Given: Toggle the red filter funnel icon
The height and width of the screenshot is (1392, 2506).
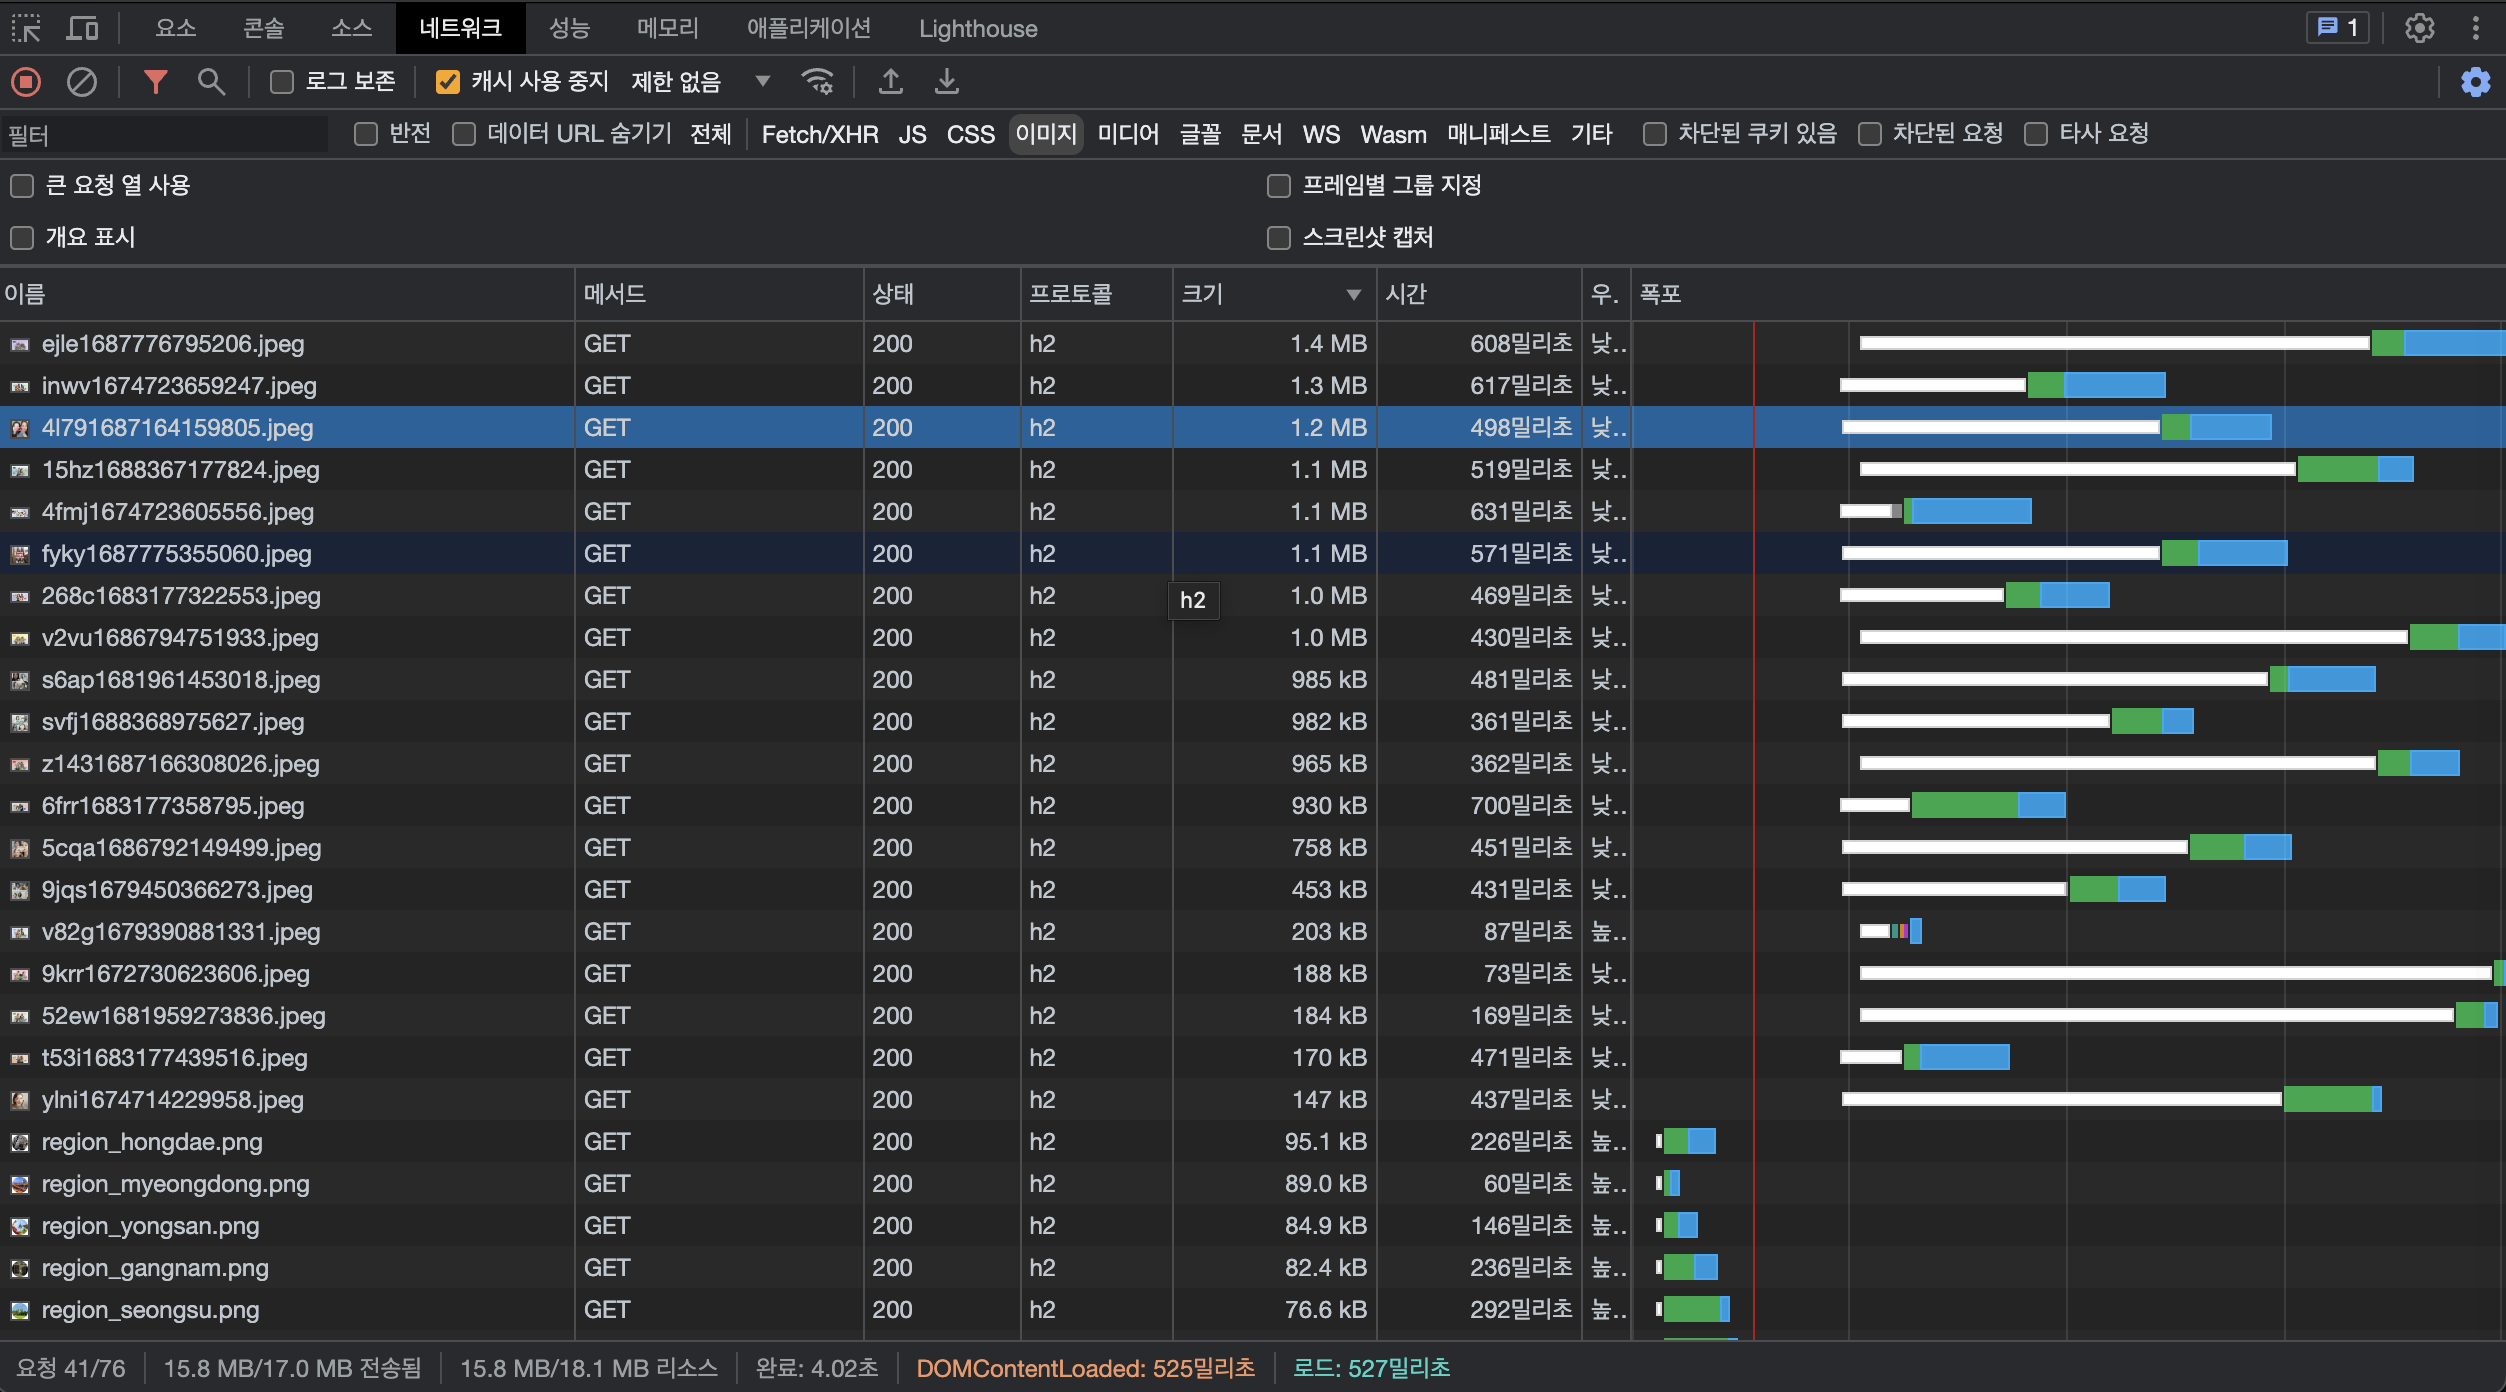Looking at the screenshot, I should point(155,82).
